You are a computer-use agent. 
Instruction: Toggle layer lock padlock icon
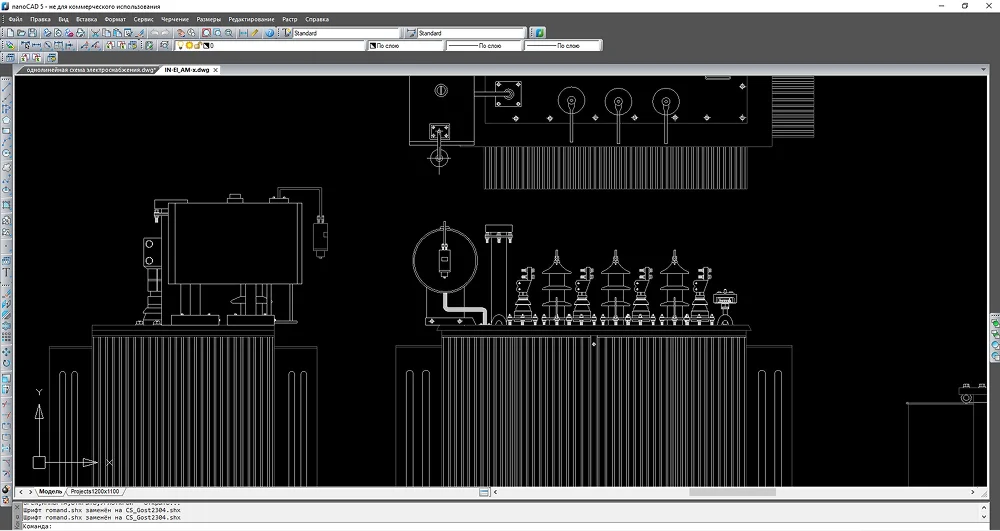point(197,46)
